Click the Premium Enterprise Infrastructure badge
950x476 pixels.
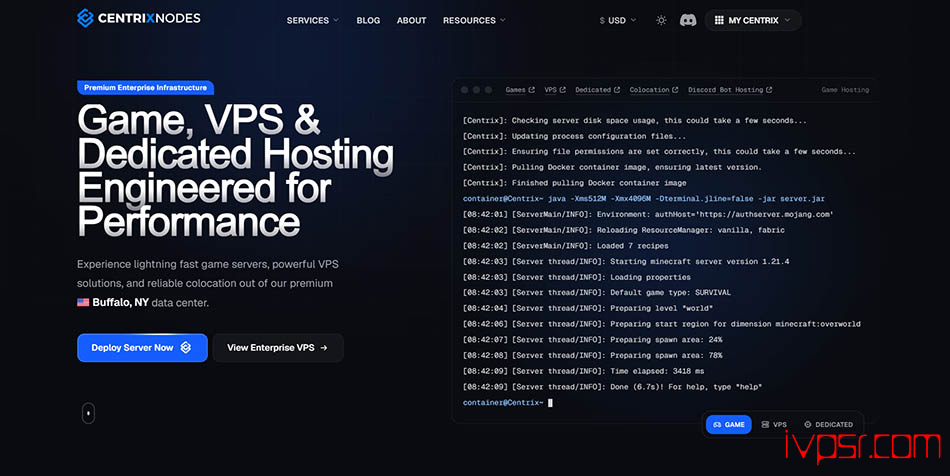(x=145, y=88)
